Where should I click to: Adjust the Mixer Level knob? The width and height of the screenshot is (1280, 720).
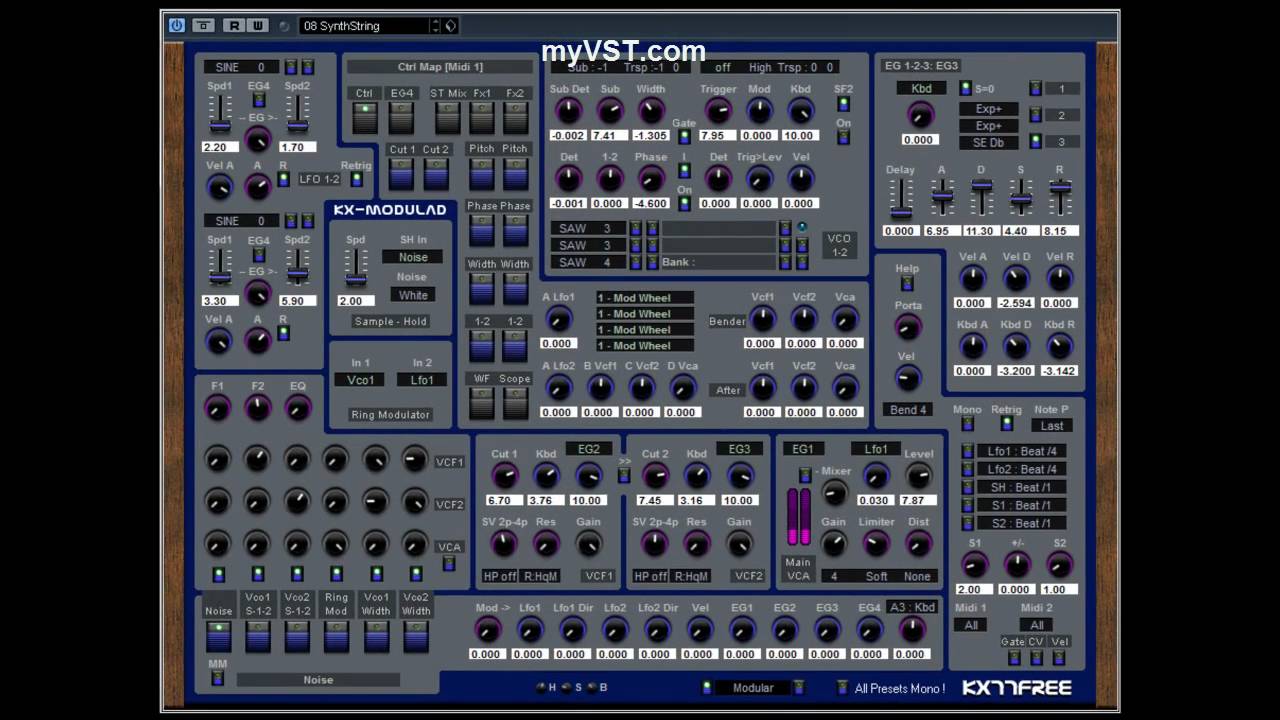click(918, 476)
